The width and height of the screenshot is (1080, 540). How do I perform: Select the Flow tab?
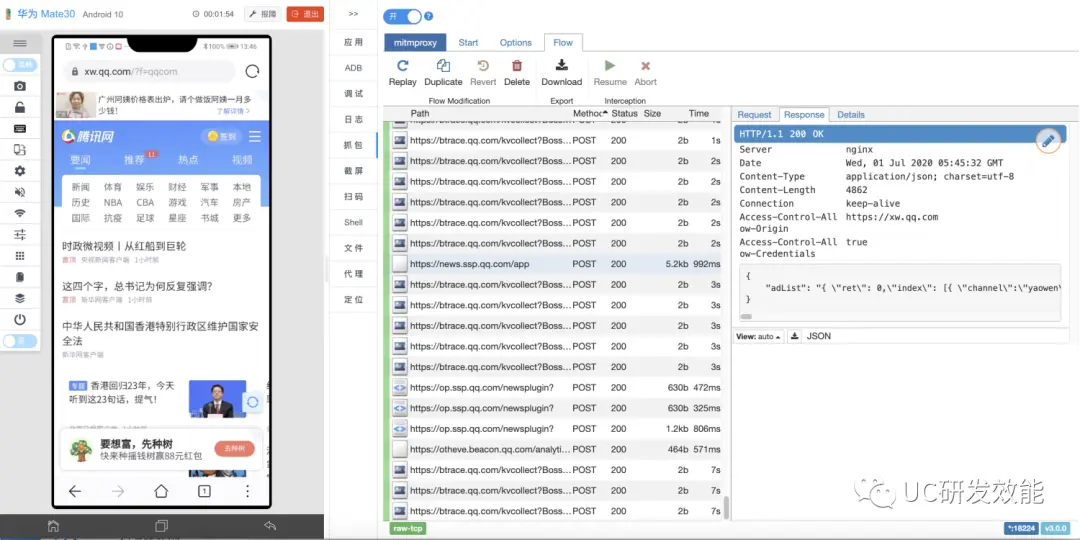563,43
